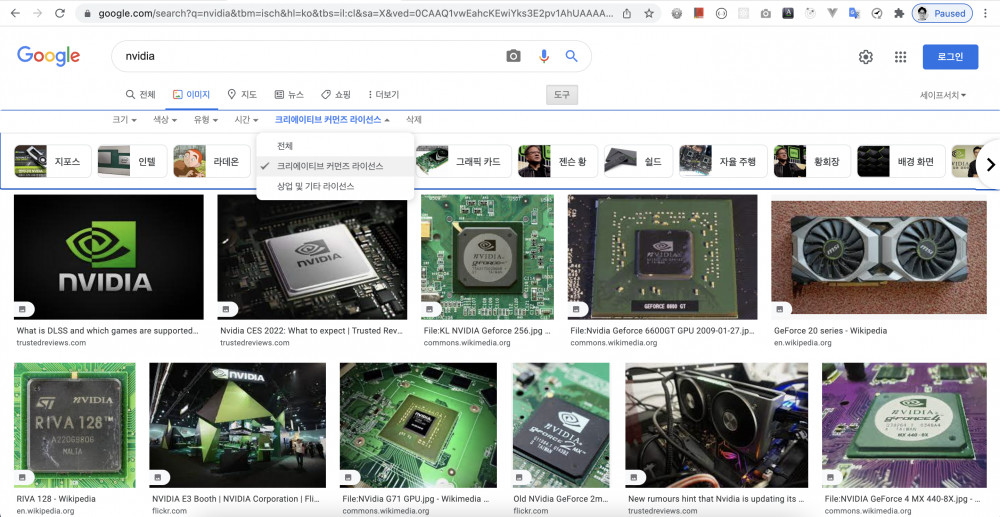Go back using browser back arrow
1000x517 pixels.
coord(15,13)
